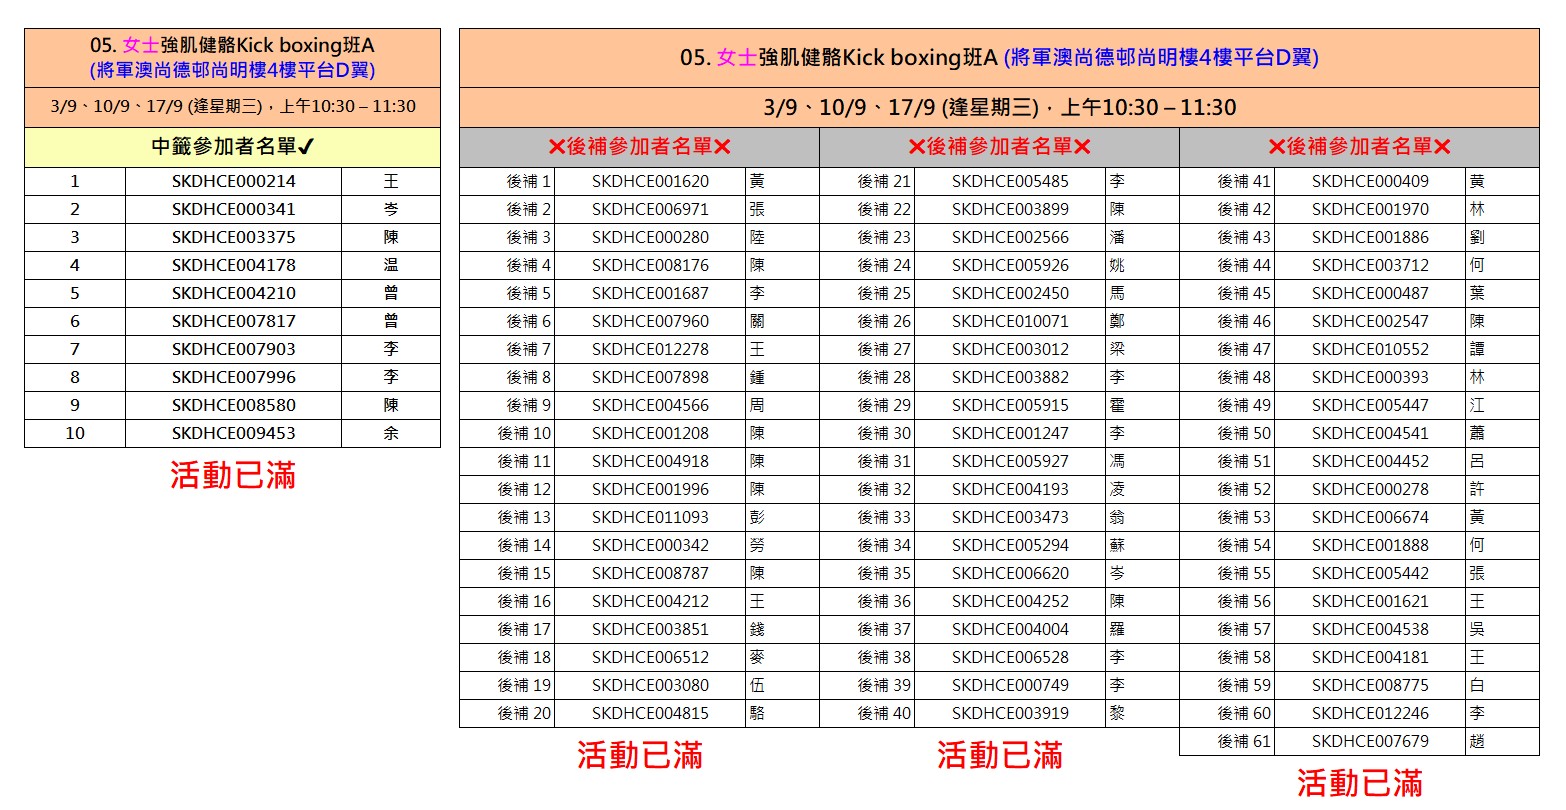
Task: Select the schedule text in the right table header
Action: (999, 108)
